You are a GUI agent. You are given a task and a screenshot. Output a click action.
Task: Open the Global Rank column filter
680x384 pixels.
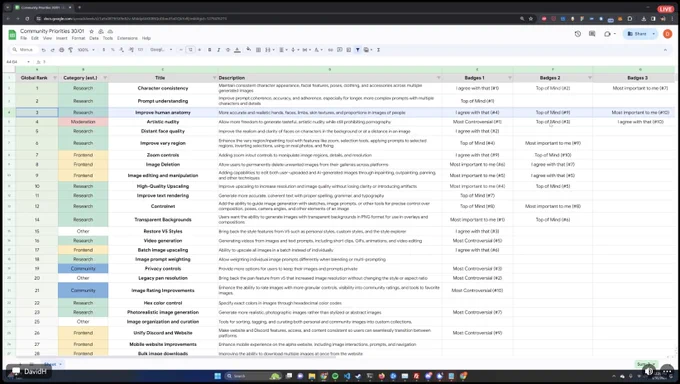[x=55, y=78]
